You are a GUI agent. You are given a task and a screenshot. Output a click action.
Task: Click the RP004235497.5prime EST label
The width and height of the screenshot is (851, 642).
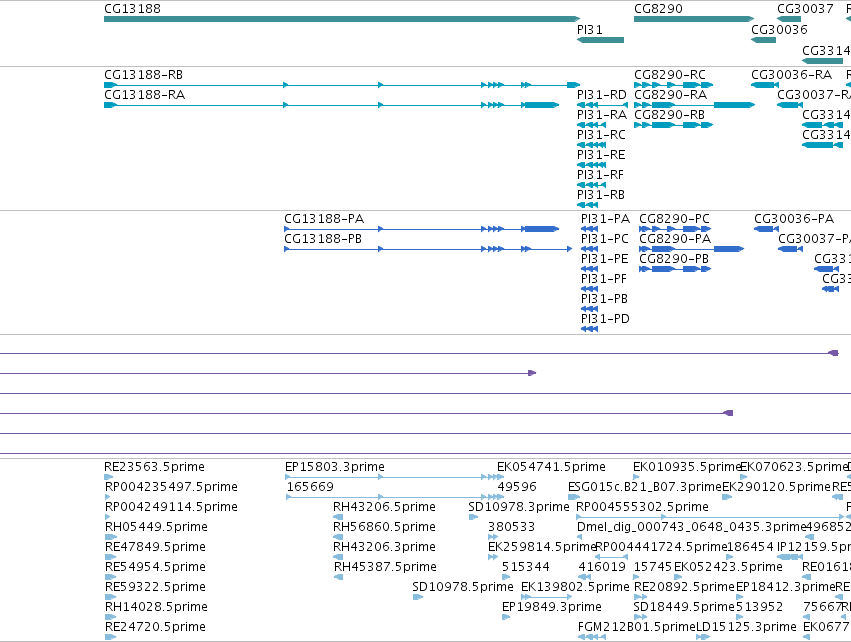(172, 487)
